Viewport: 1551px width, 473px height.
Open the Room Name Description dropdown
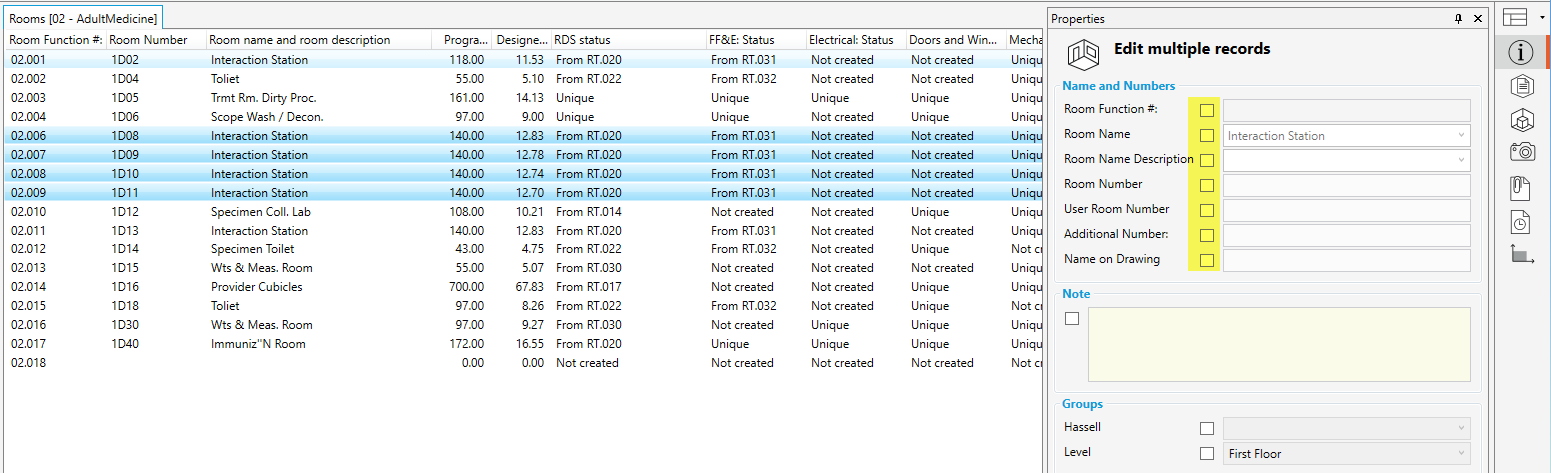1461,160
